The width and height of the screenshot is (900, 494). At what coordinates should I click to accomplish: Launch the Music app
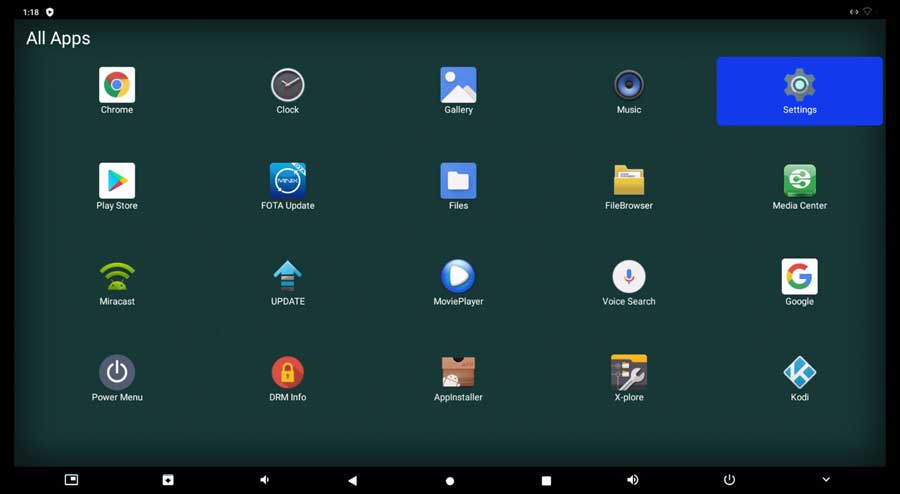pos(629,91)
